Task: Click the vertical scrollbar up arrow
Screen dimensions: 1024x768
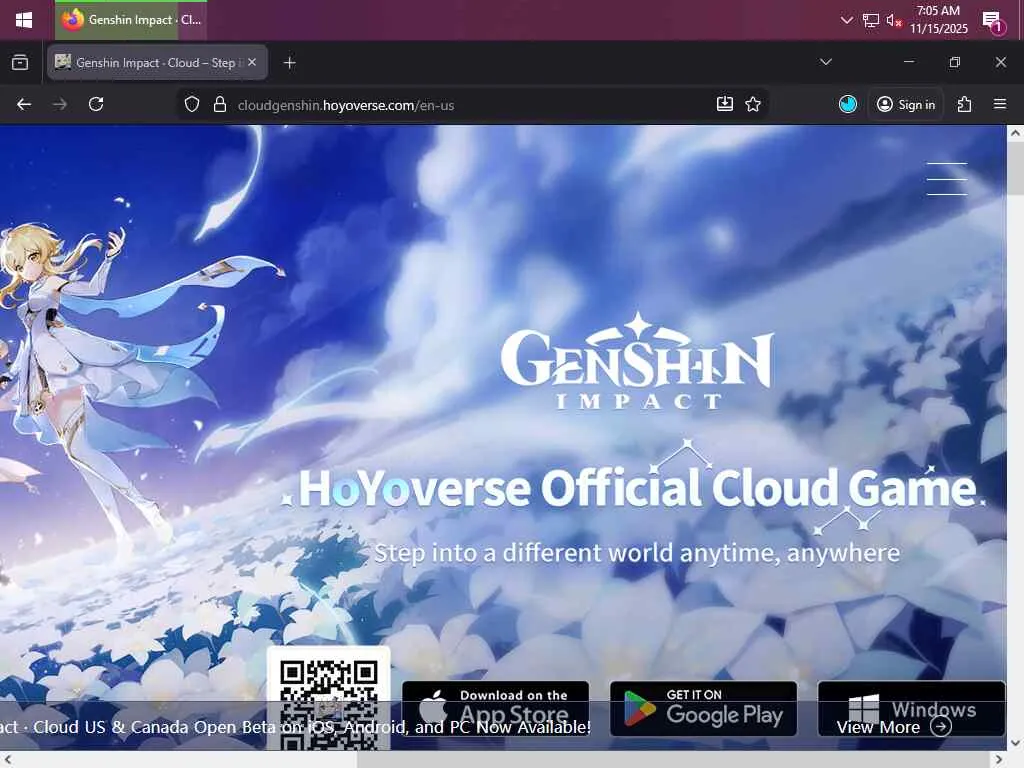Action: [x=1016, y=133]
